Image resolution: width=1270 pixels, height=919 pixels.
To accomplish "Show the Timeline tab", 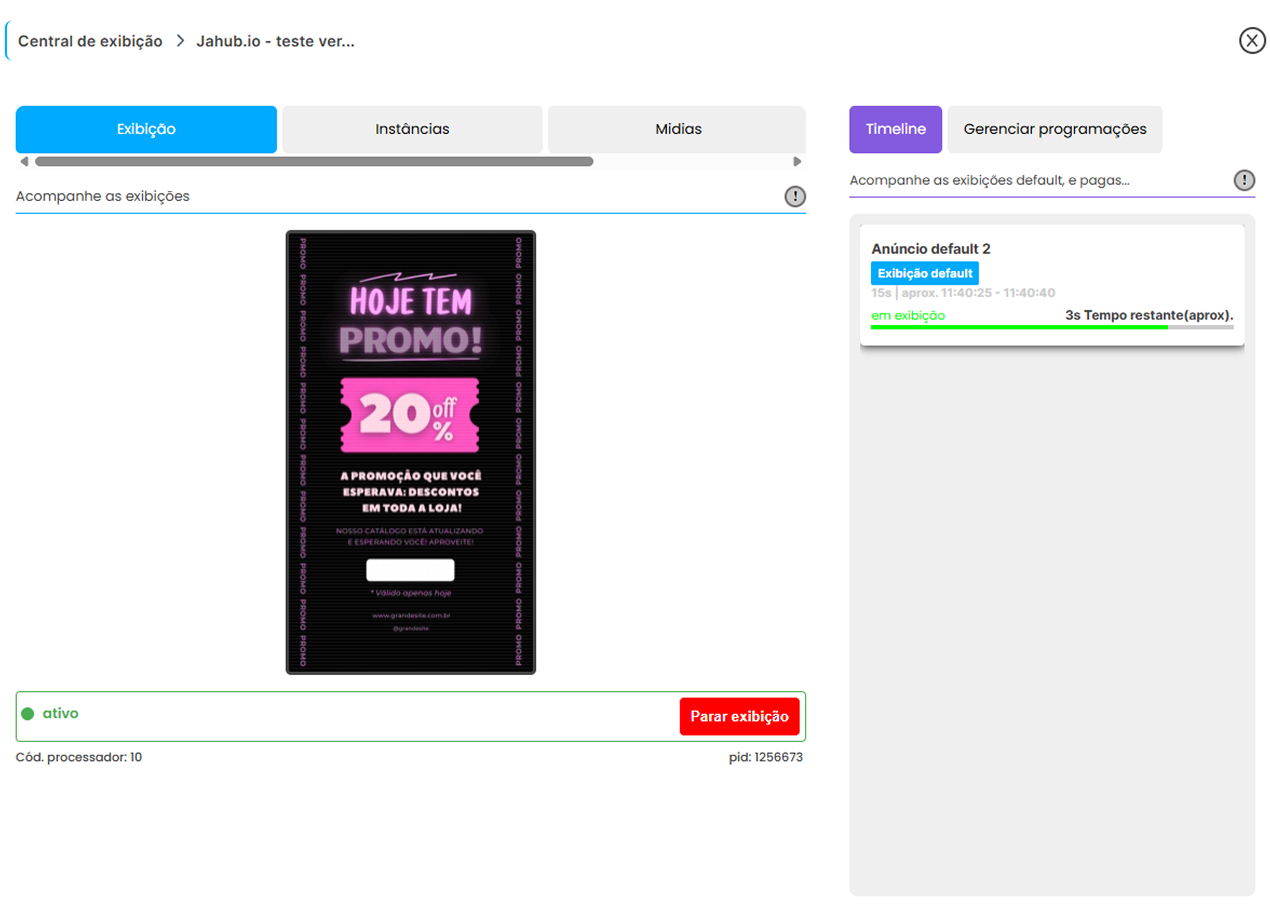I will click(895, 129).
